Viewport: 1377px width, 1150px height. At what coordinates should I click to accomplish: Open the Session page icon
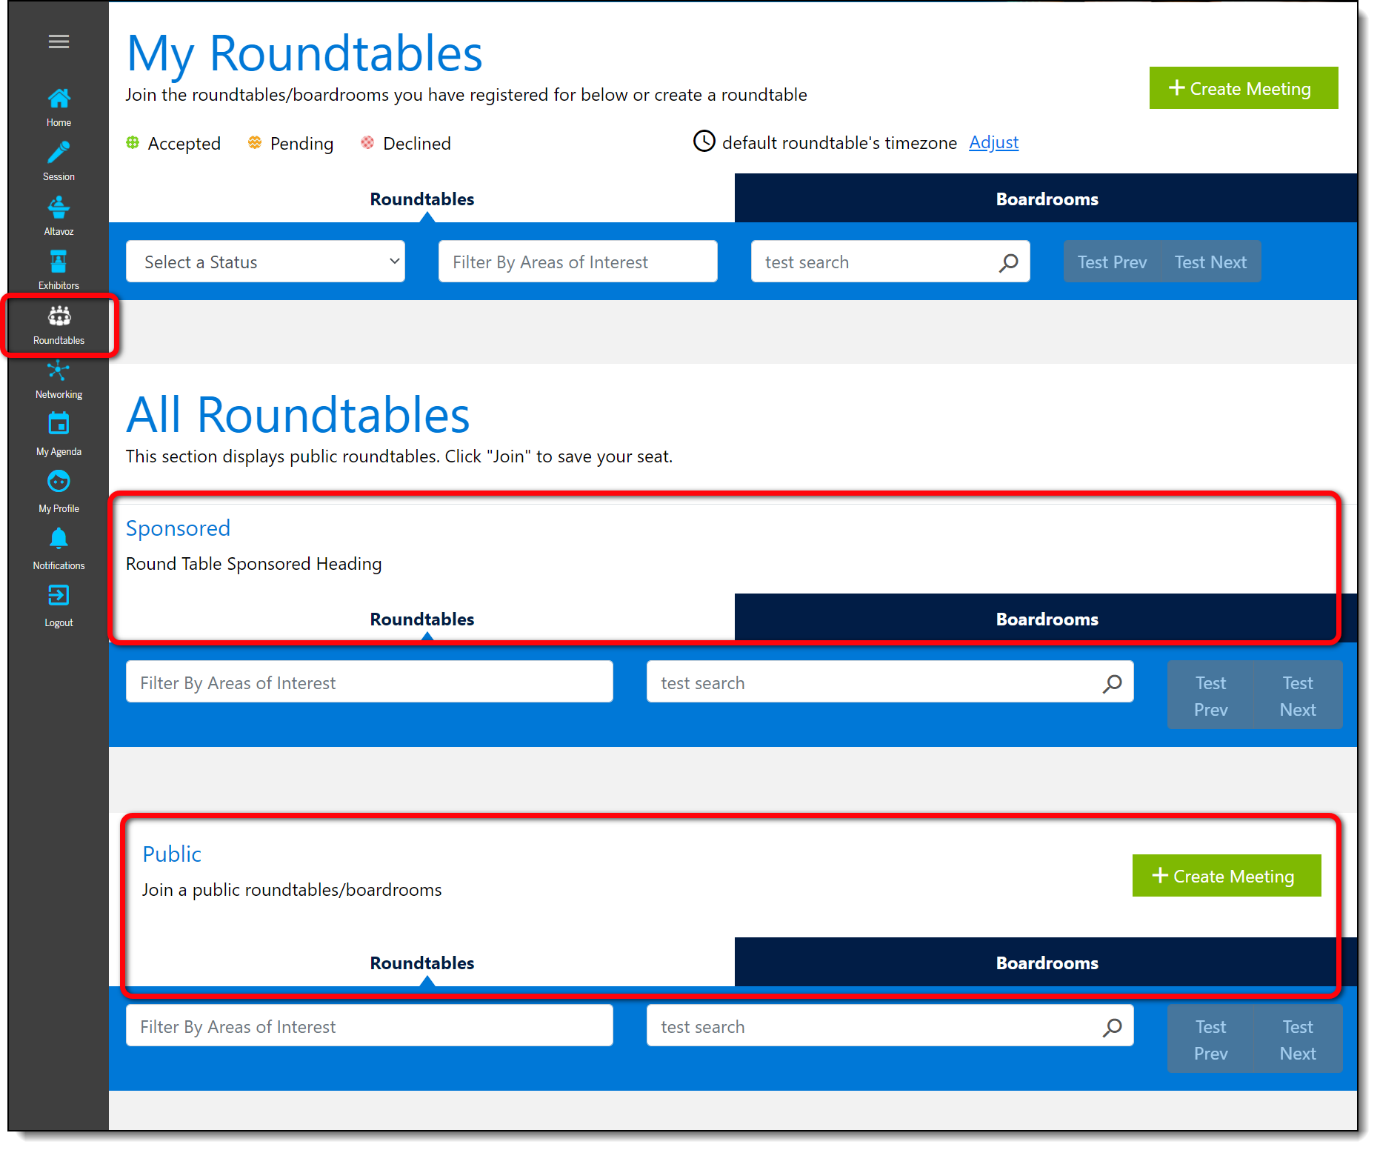pyautogui.click(x=59, y=153)
